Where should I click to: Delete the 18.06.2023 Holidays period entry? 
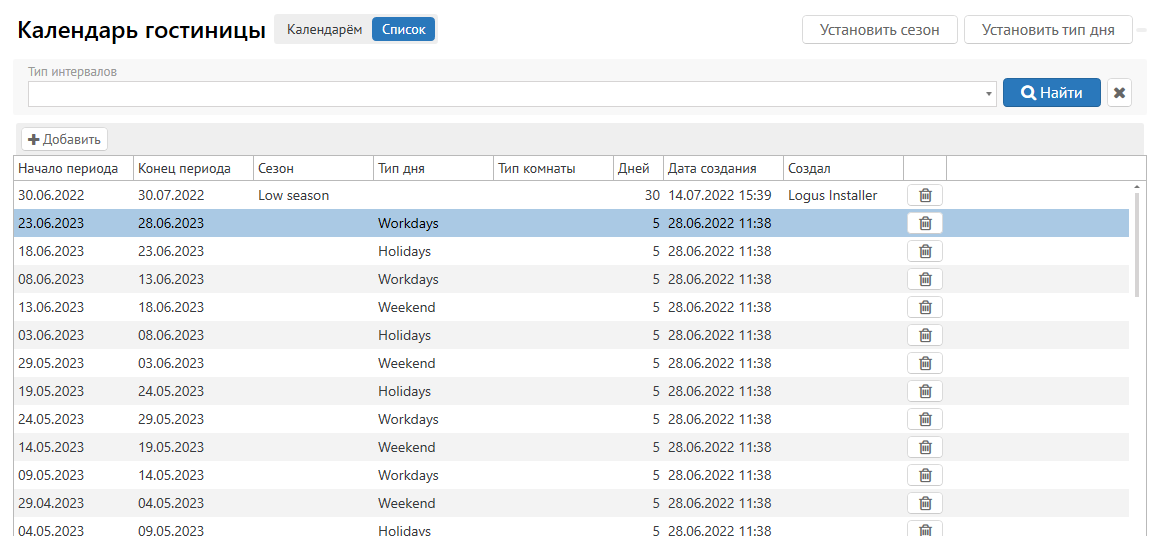(x=924, y=251)
